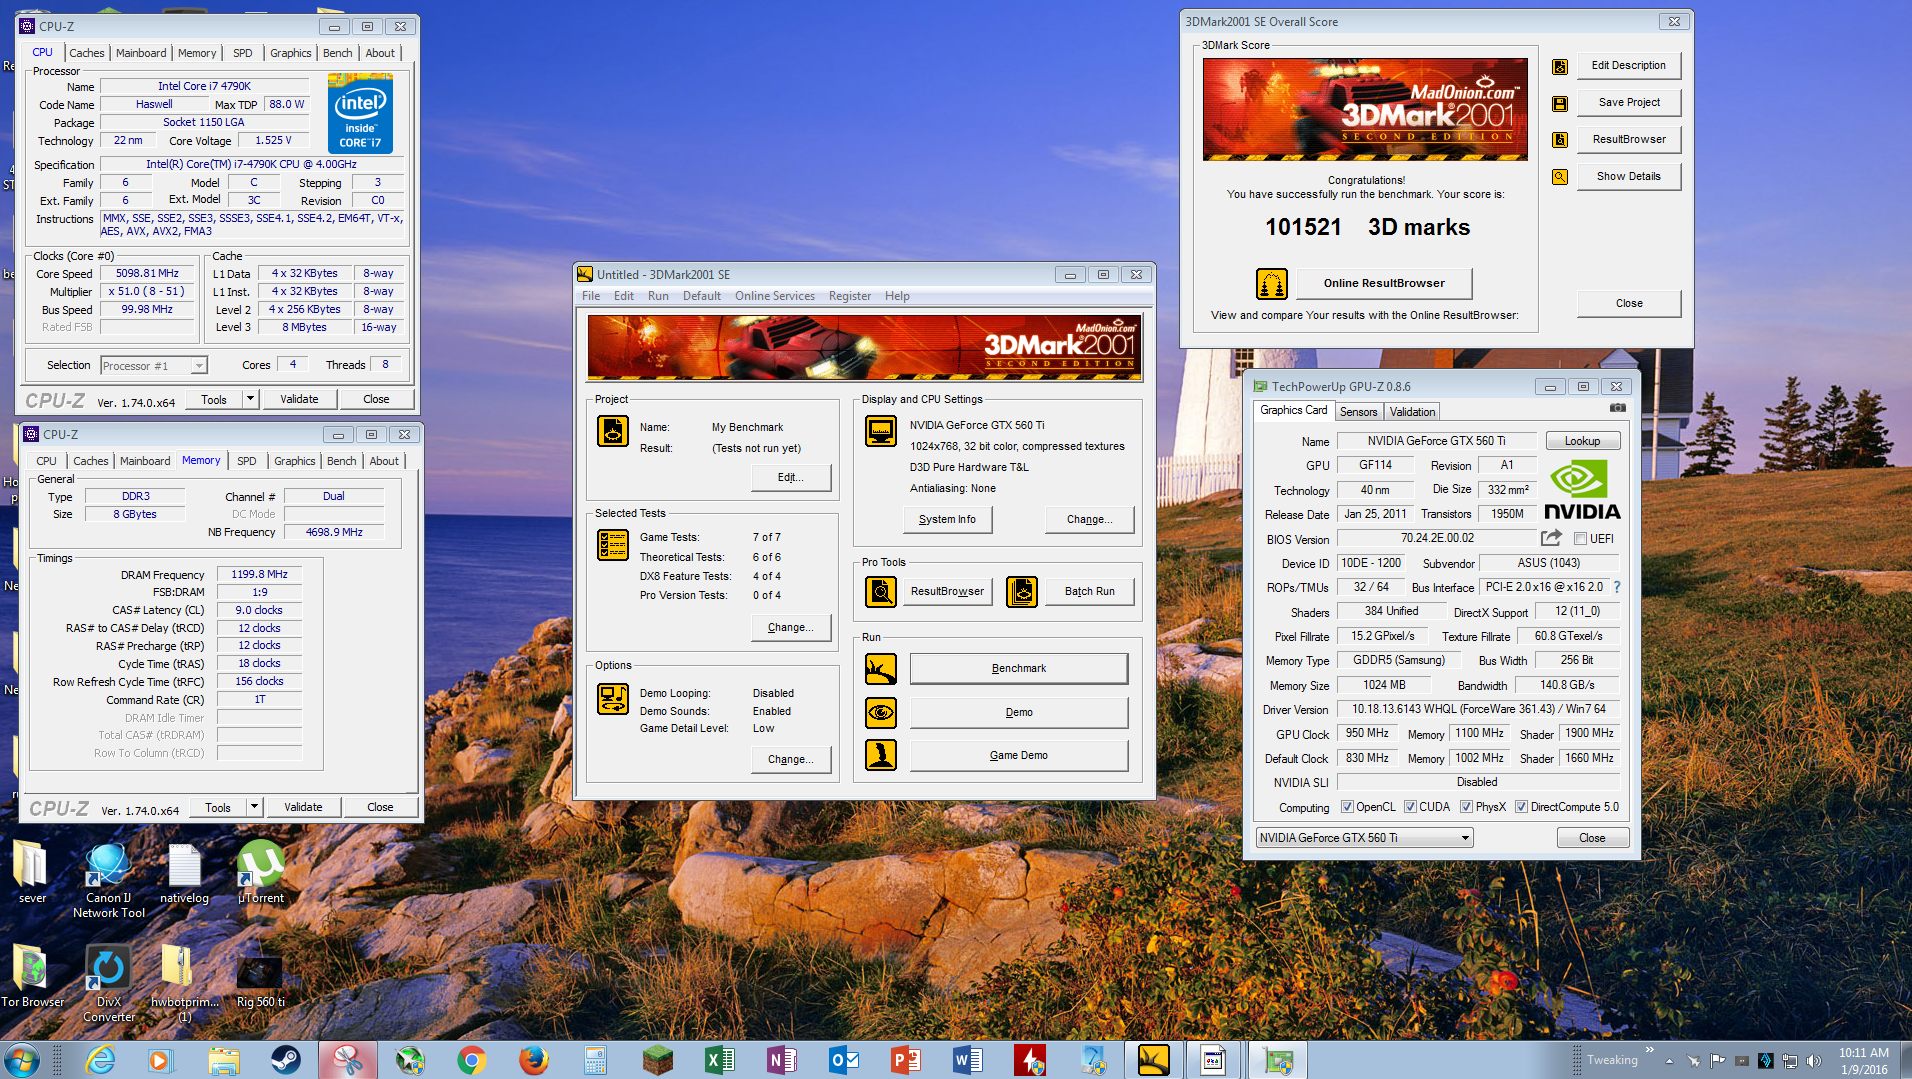Click the BIOS share arrow icon in GPU-Z
This screenshot has width=1912, height=1079.
click(x=1551, y=538)
